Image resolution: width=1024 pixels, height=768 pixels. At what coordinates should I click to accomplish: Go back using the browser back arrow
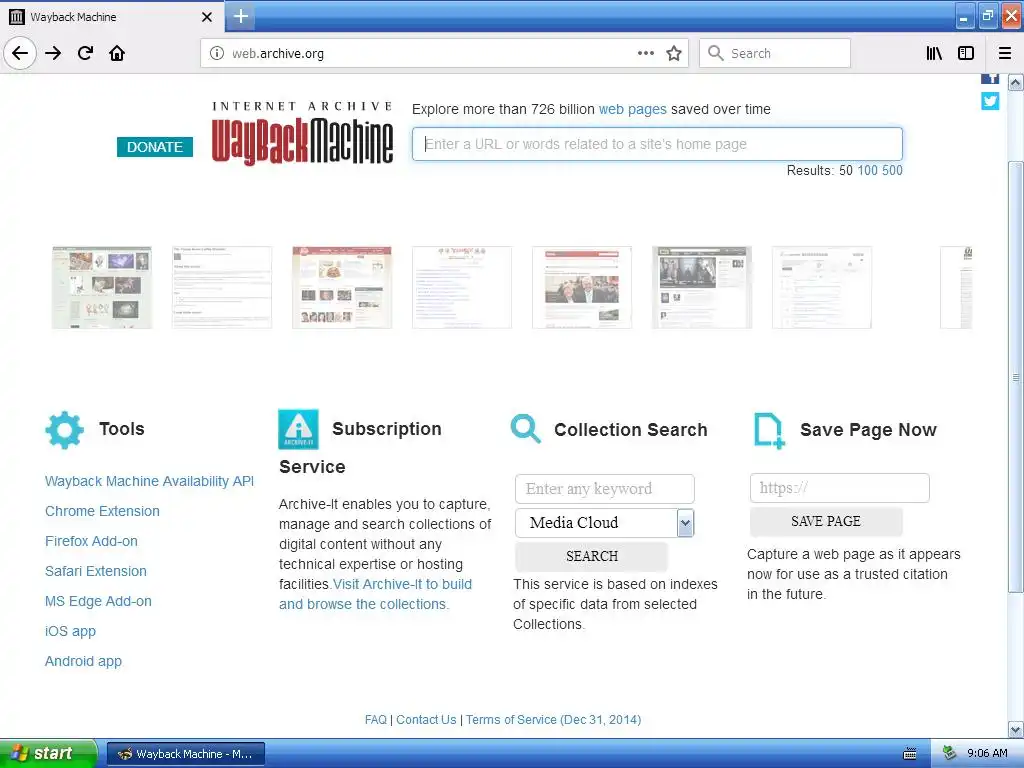coord(20,53)
